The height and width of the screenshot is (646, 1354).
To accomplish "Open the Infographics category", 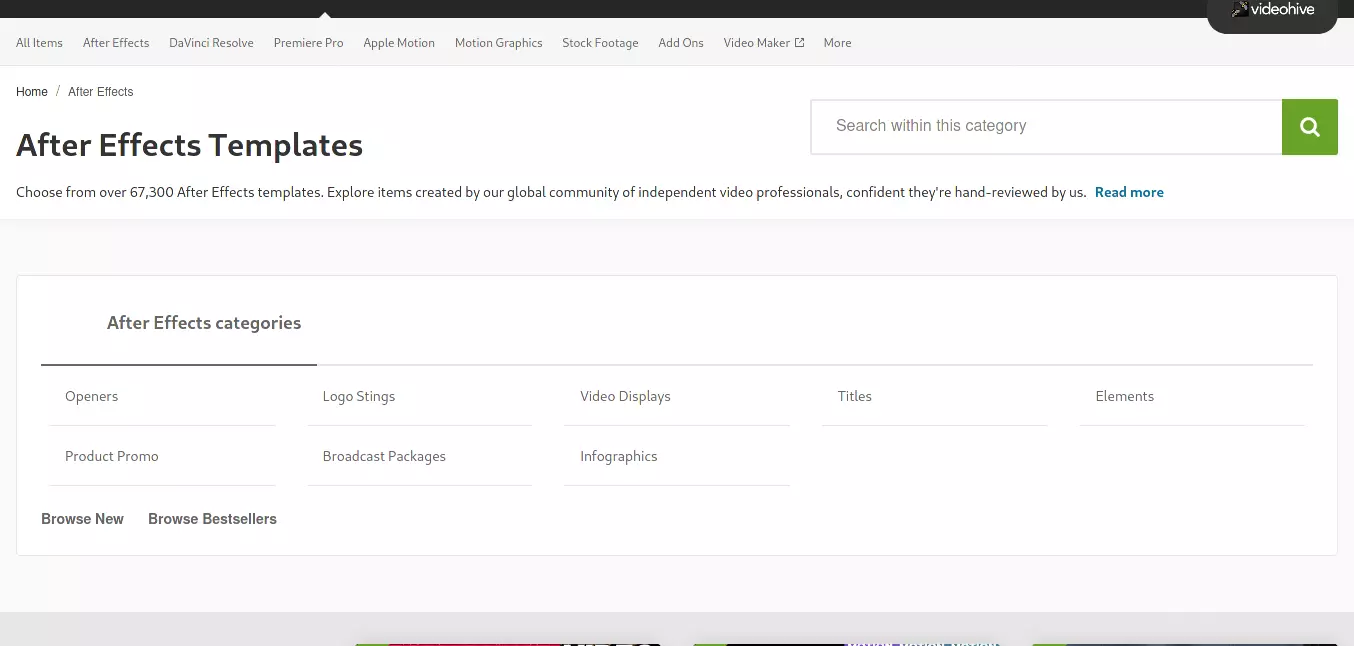I will [x=677, y=456].
